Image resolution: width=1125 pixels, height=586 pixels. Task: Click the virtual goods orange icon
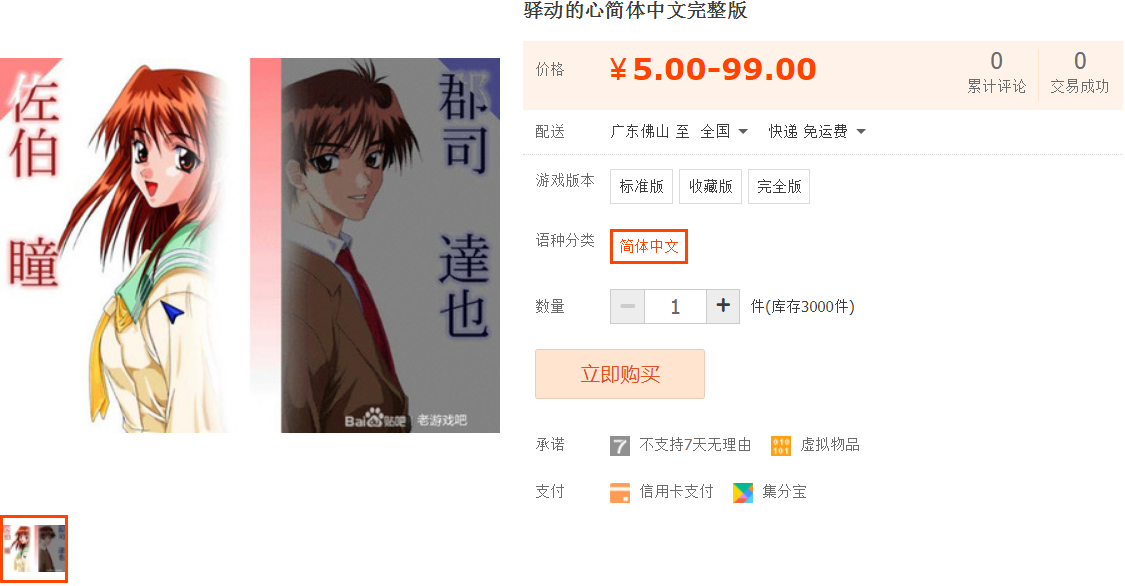(781, 445)
